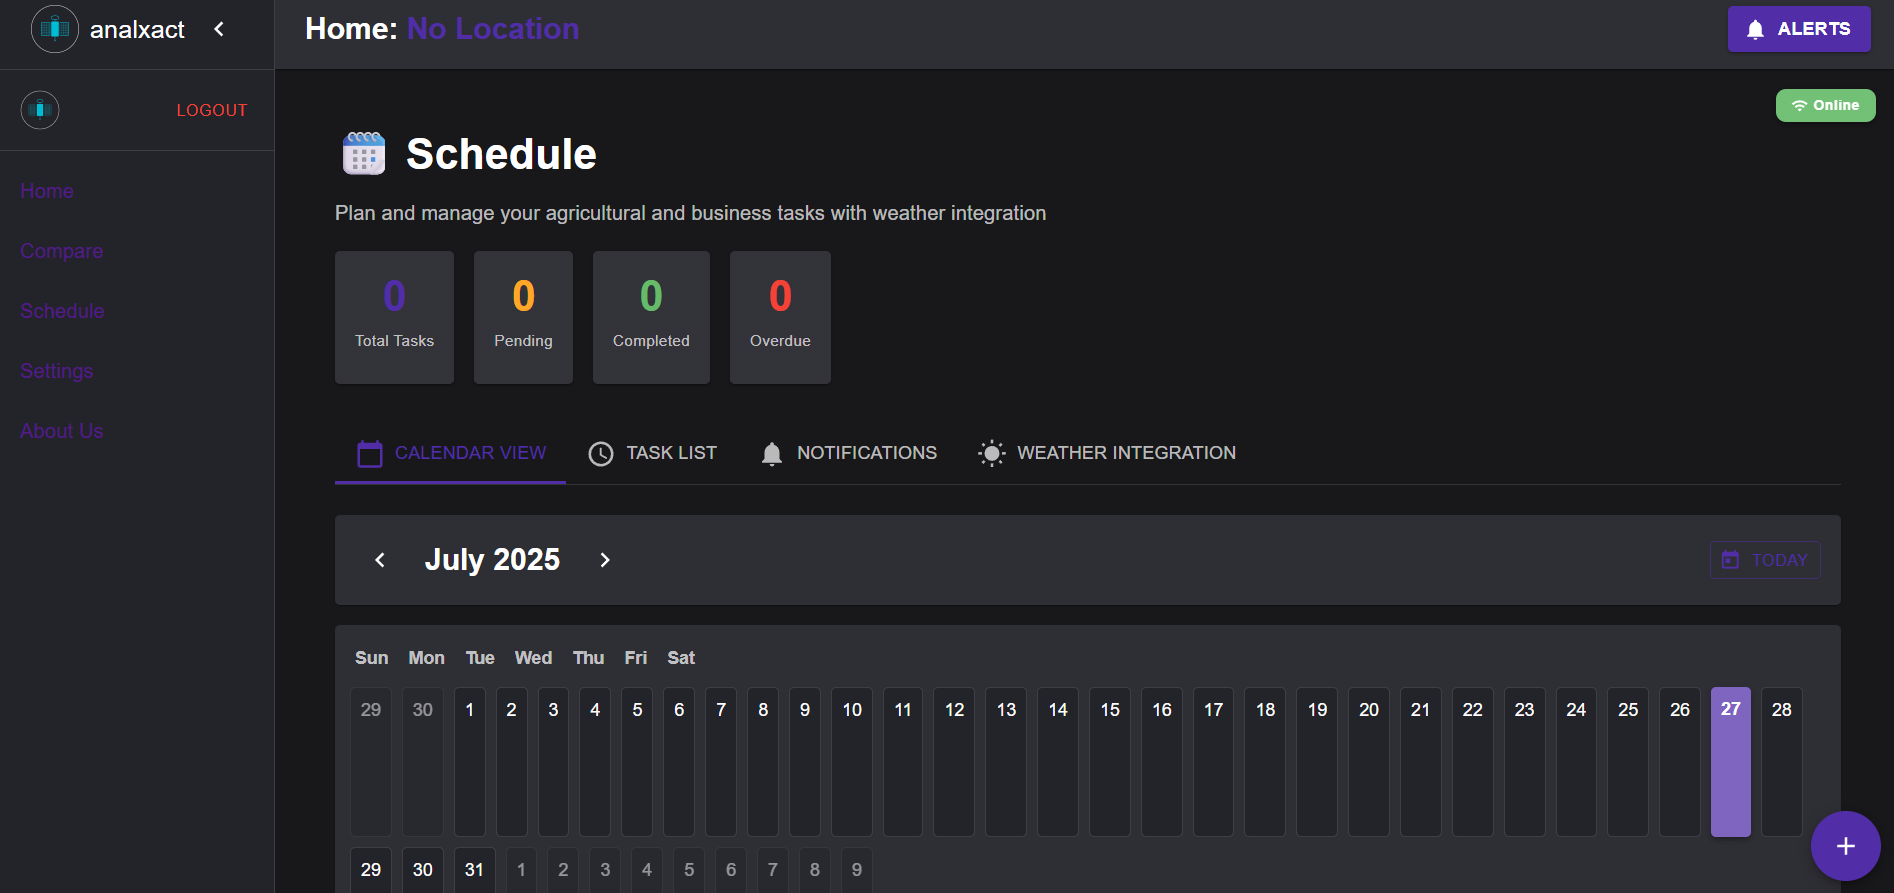Open the Home sidebar link
Screen dimensions: 1894x893
coord(47,191)
